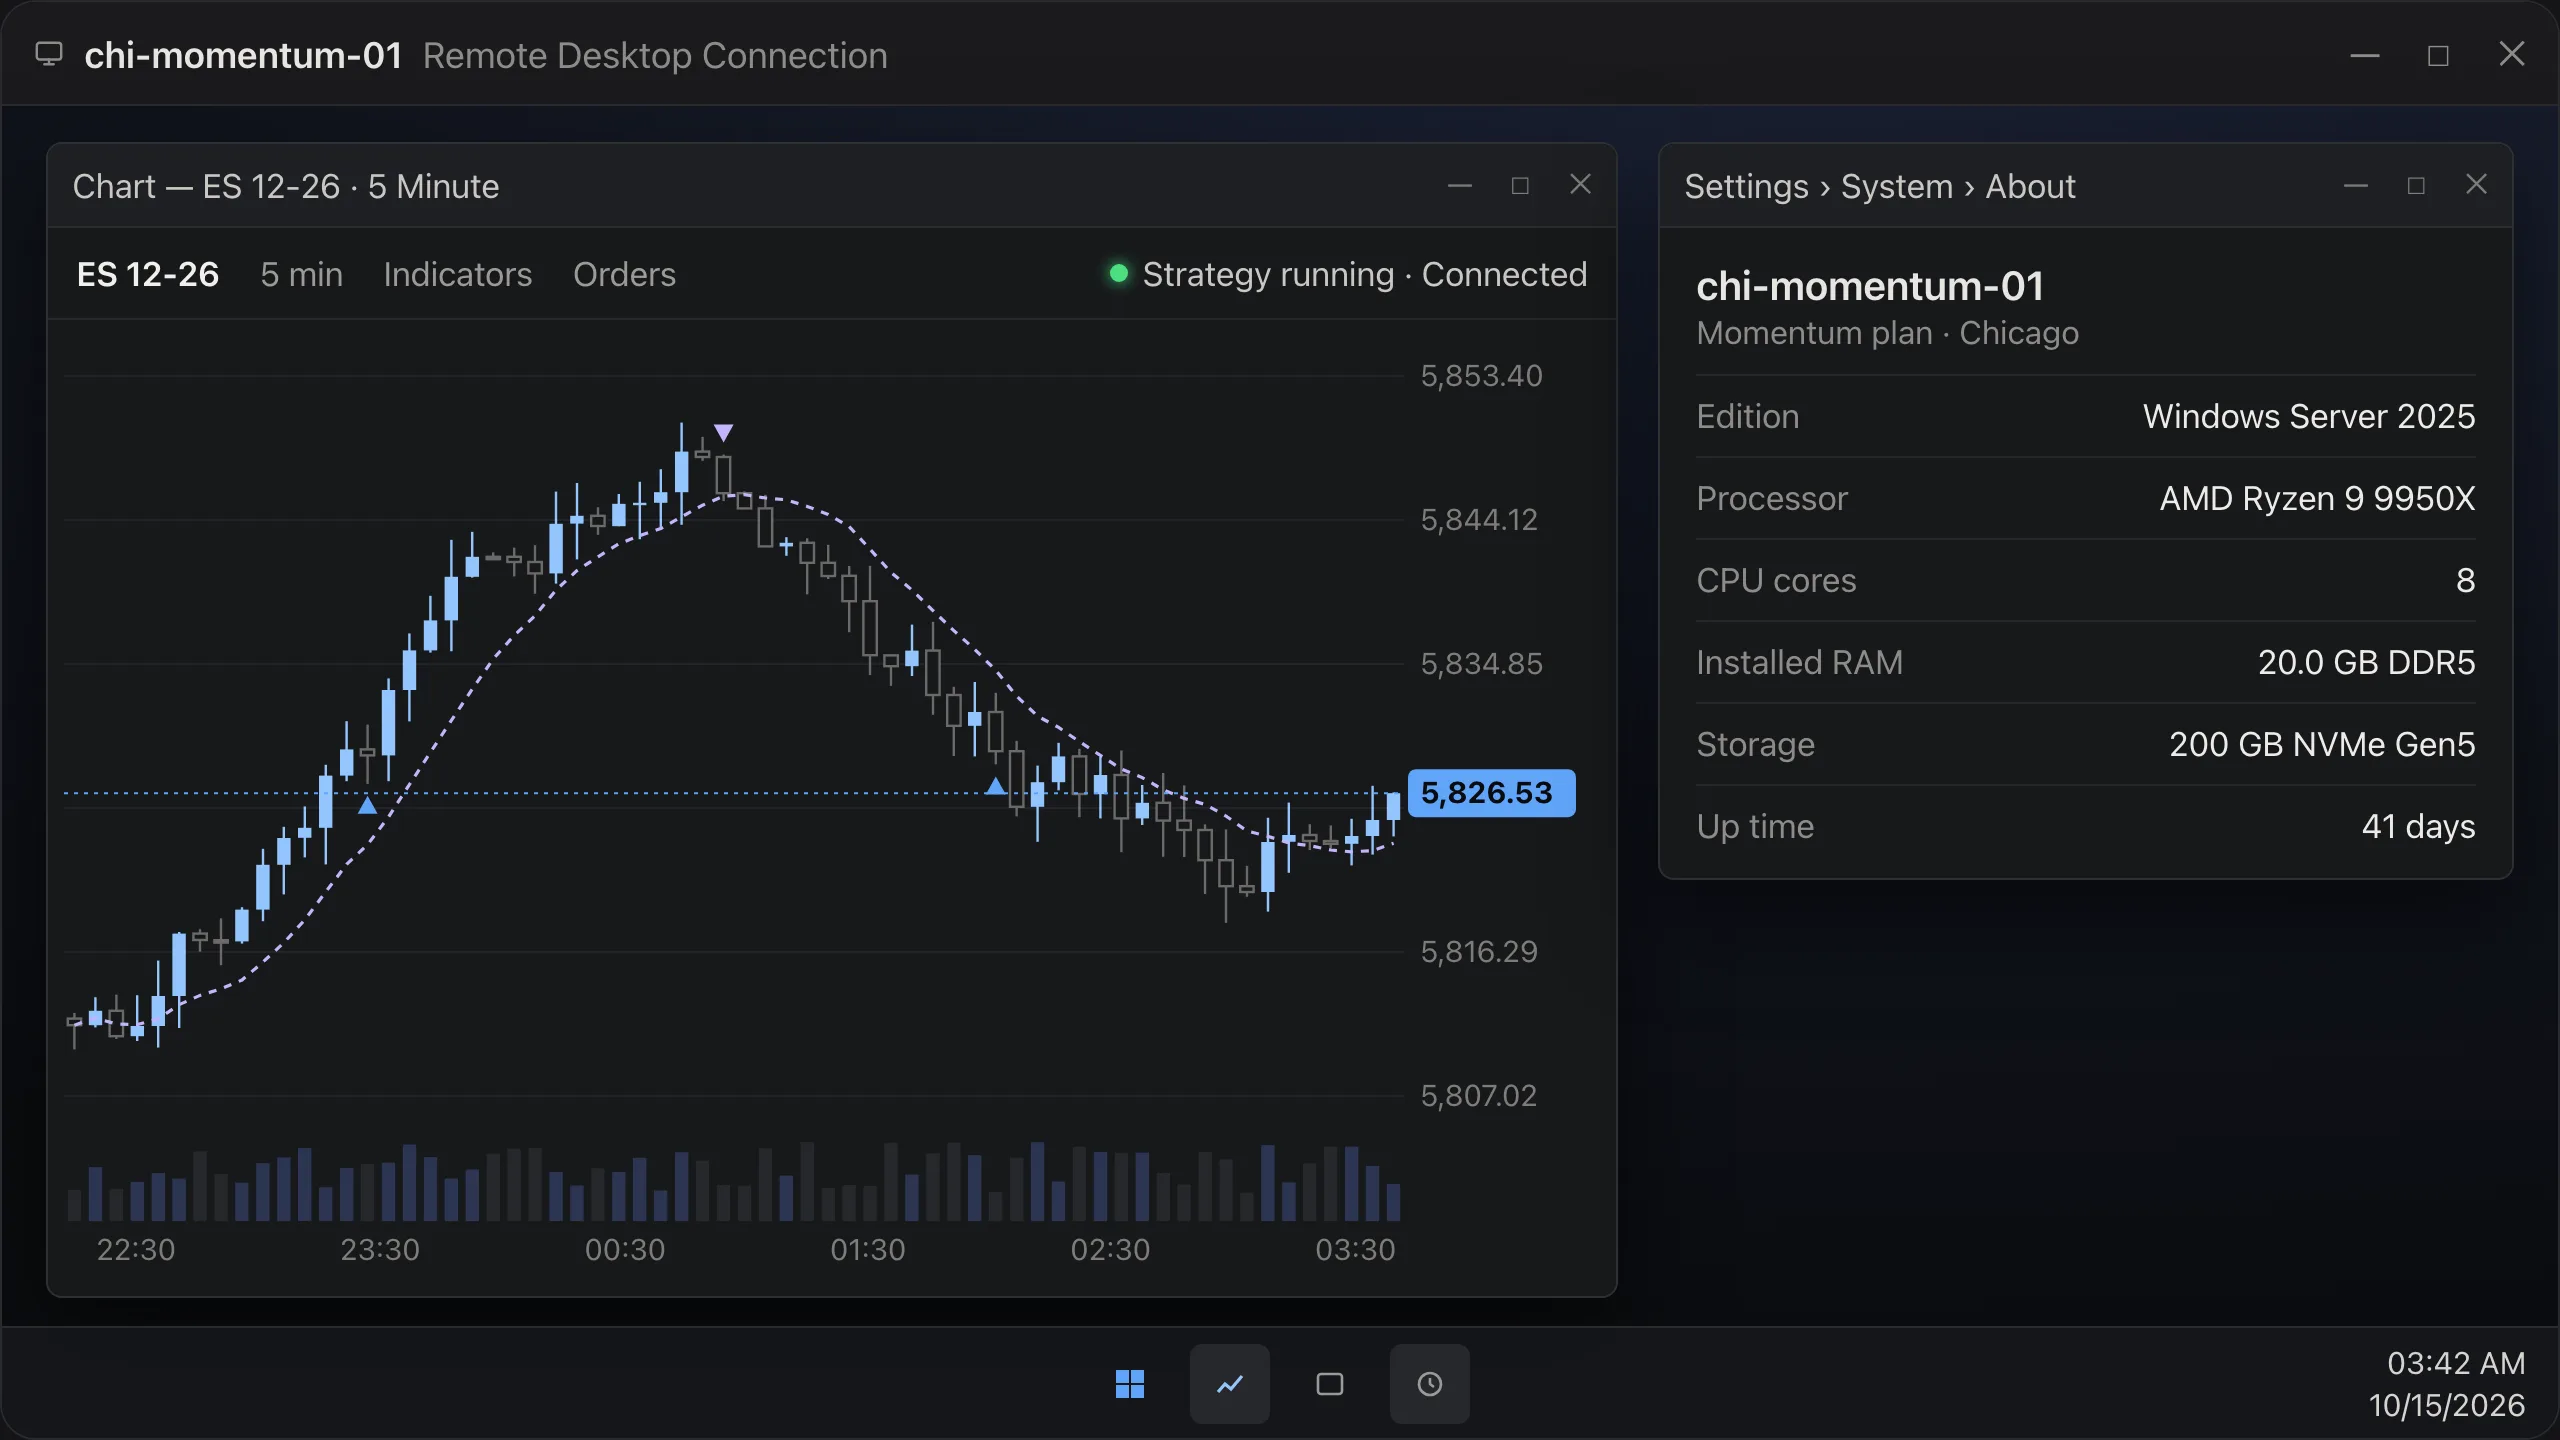The width and height of the screenshot is (2560, 1440).
Task: Minimize the Chart window
Action: click(1459, 185)
